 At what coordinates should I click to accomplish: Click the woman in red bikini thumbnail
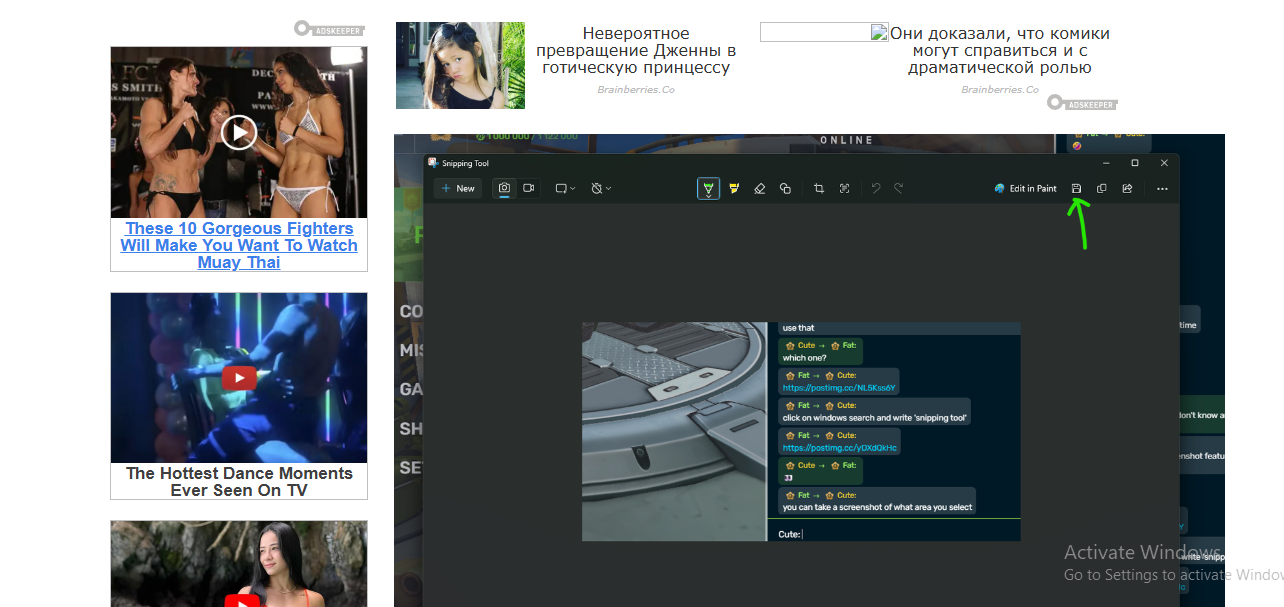(239, 563)
